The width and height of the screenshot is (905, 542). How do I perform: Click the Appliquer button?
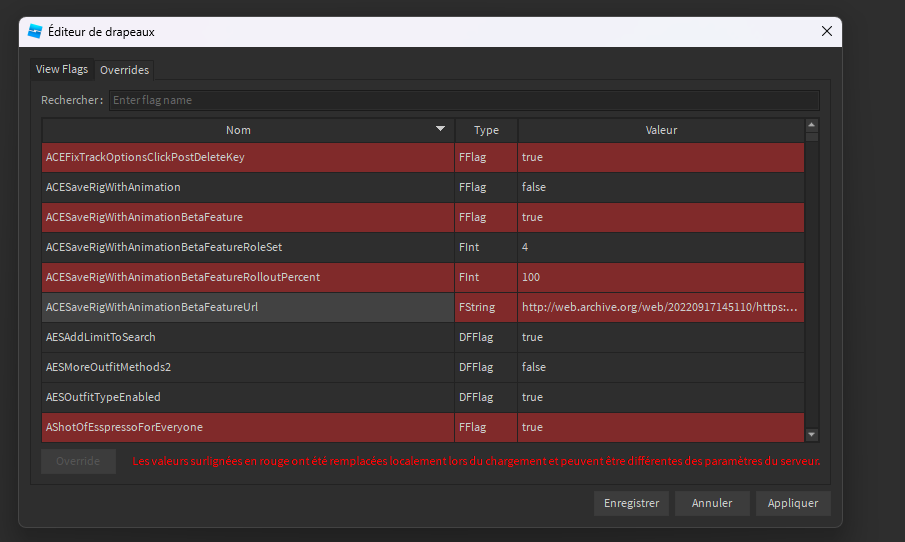[793, 503]
